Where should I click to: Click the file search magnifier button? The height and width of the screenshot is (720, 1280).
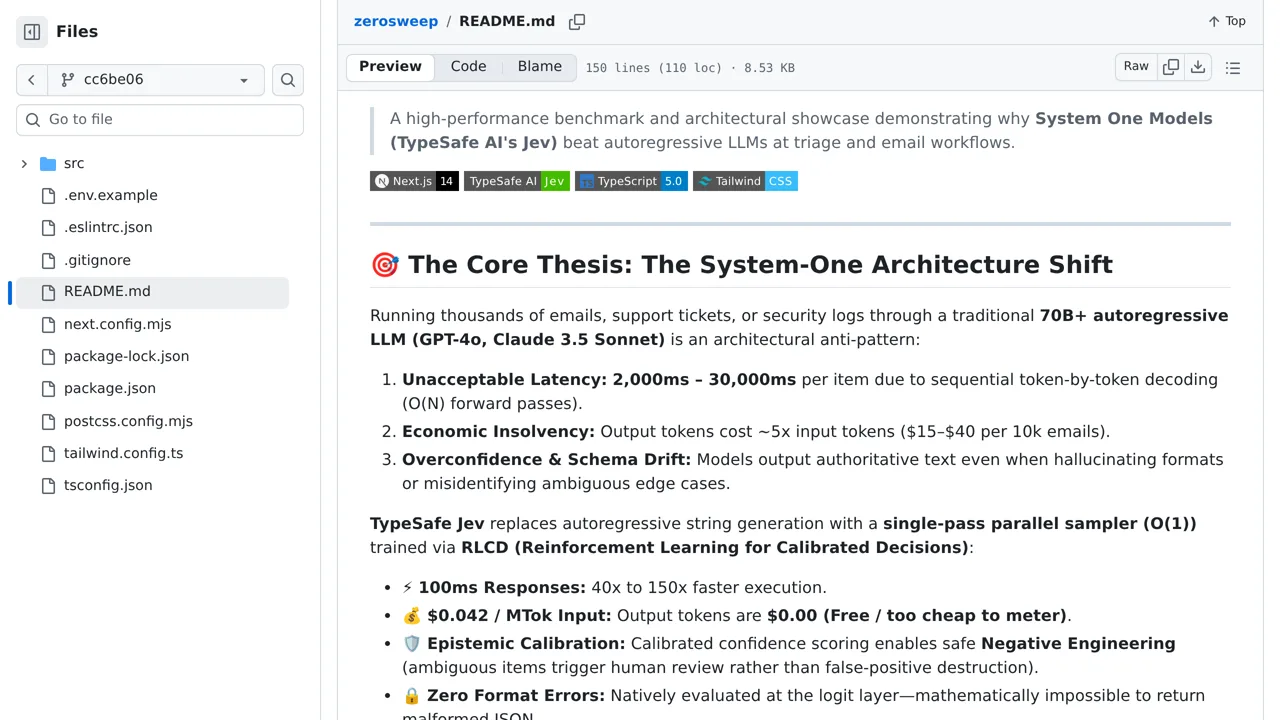288,80
